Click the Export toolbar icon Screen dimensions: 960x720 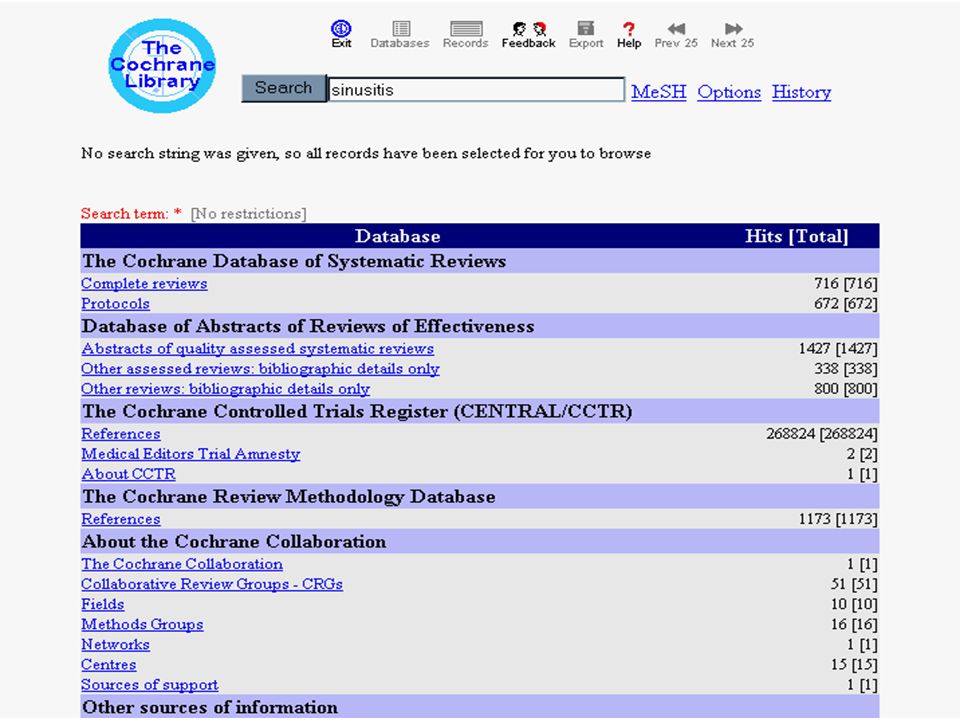pos(586,34)
